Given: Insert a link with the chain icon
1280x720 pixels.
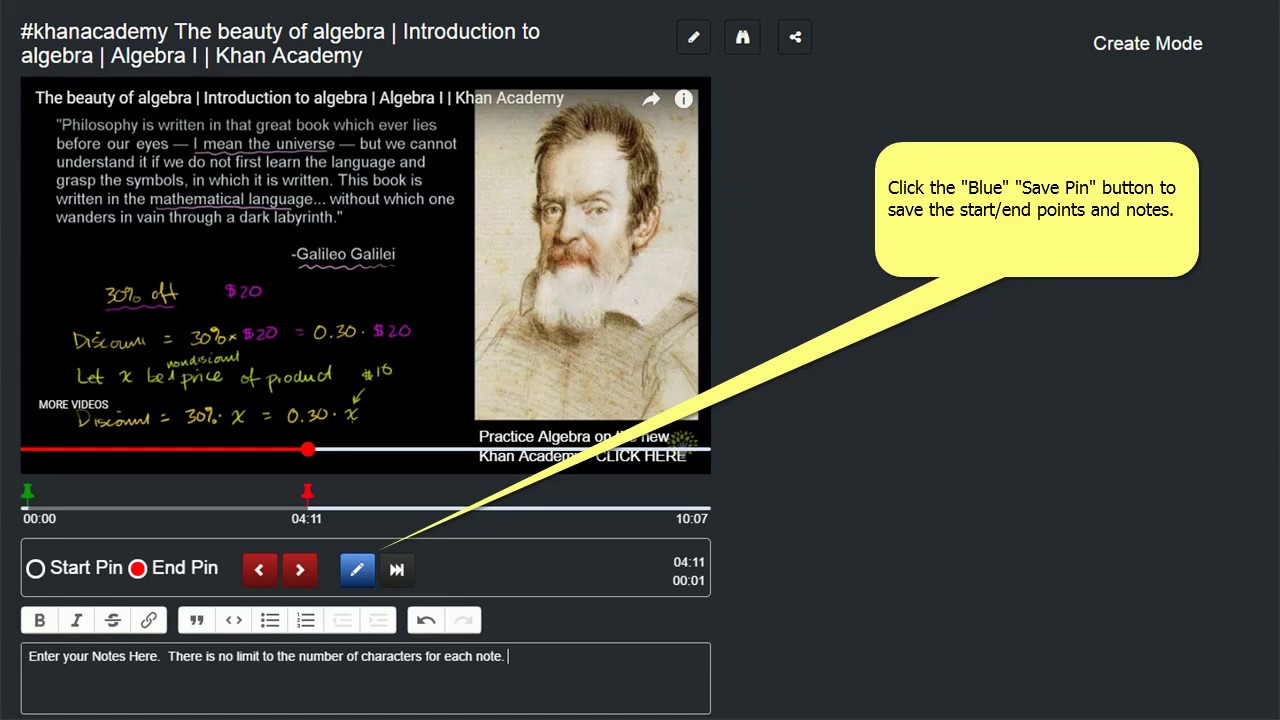Looking at the screenshot, I should point(149,620).
